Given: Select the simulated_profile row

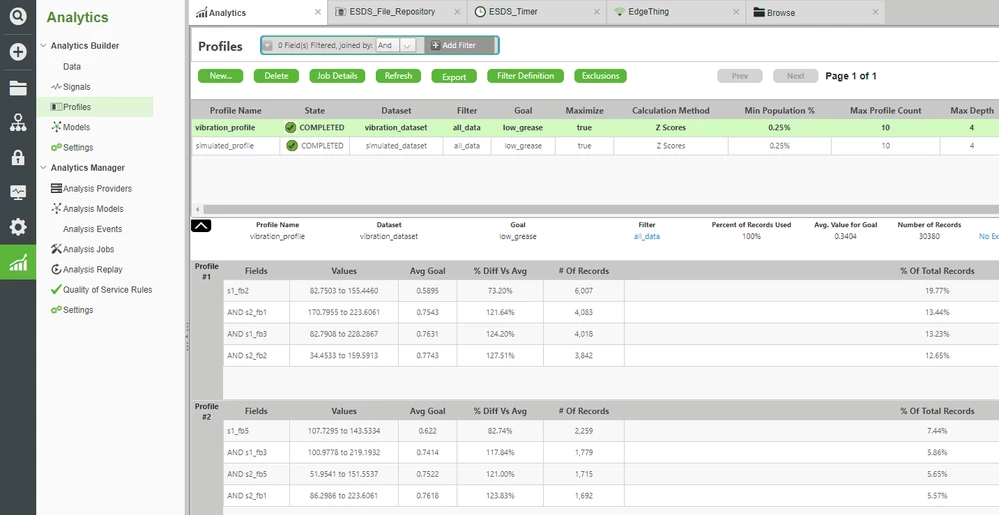Looking at the screenshot, I should [594, 146].
